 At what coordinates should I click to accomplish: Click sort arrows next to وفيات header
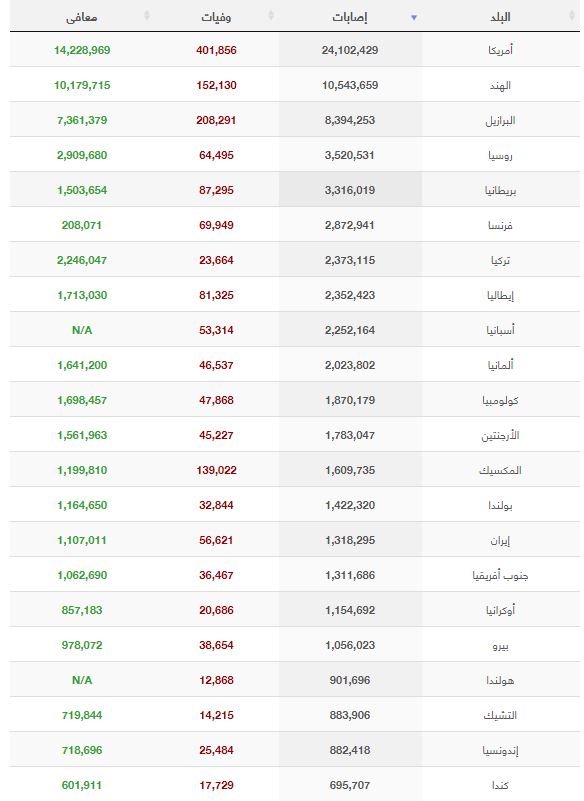[x=271, y=16]
